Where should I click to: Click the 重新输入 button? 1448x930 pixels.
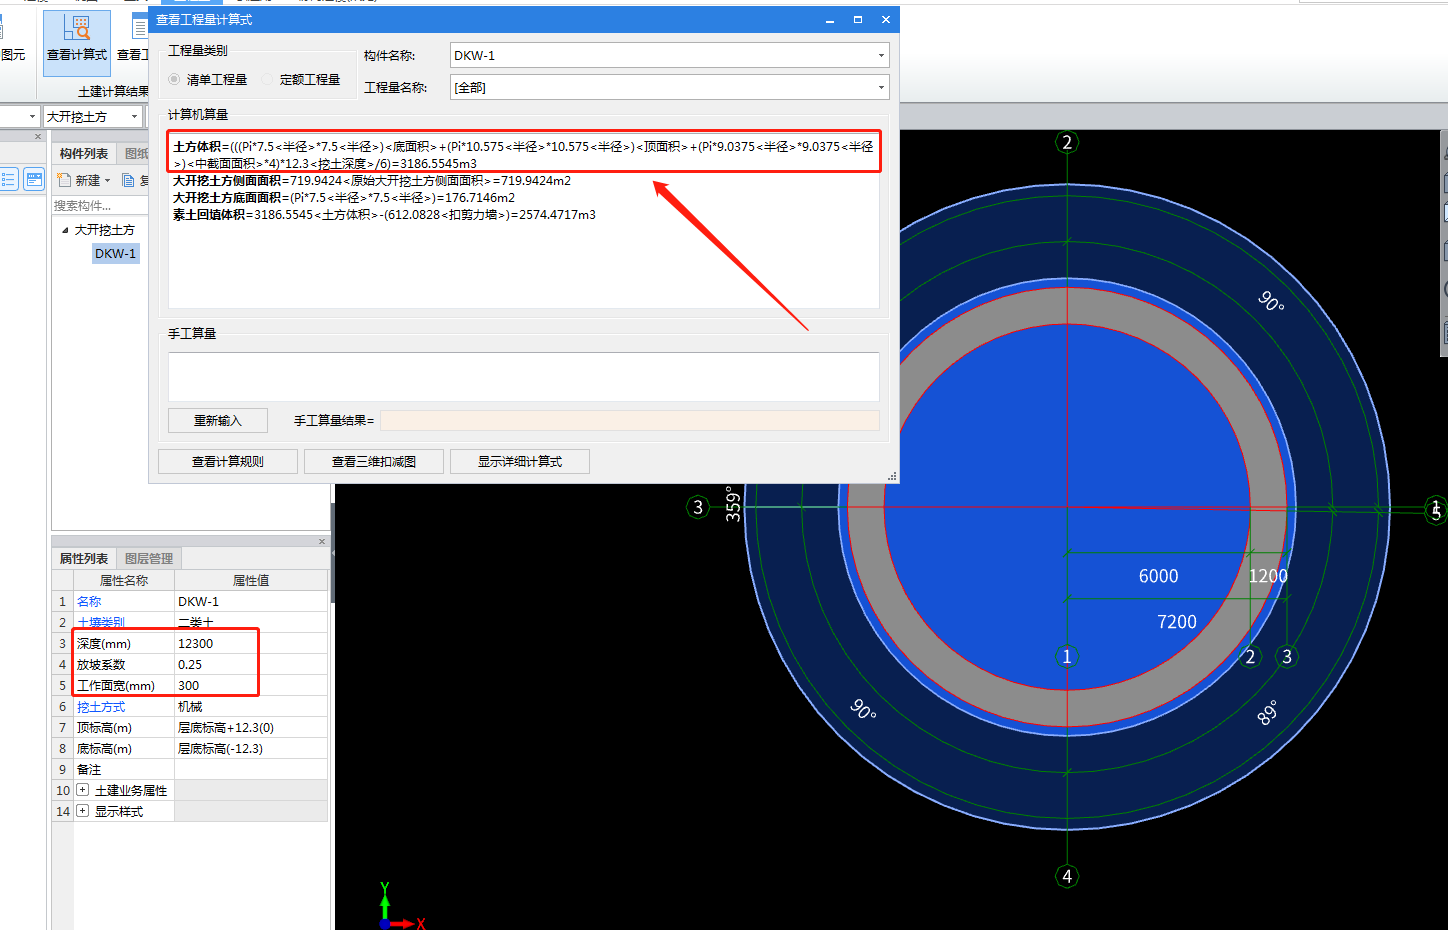pyautogui.click(x=218, y=420)
